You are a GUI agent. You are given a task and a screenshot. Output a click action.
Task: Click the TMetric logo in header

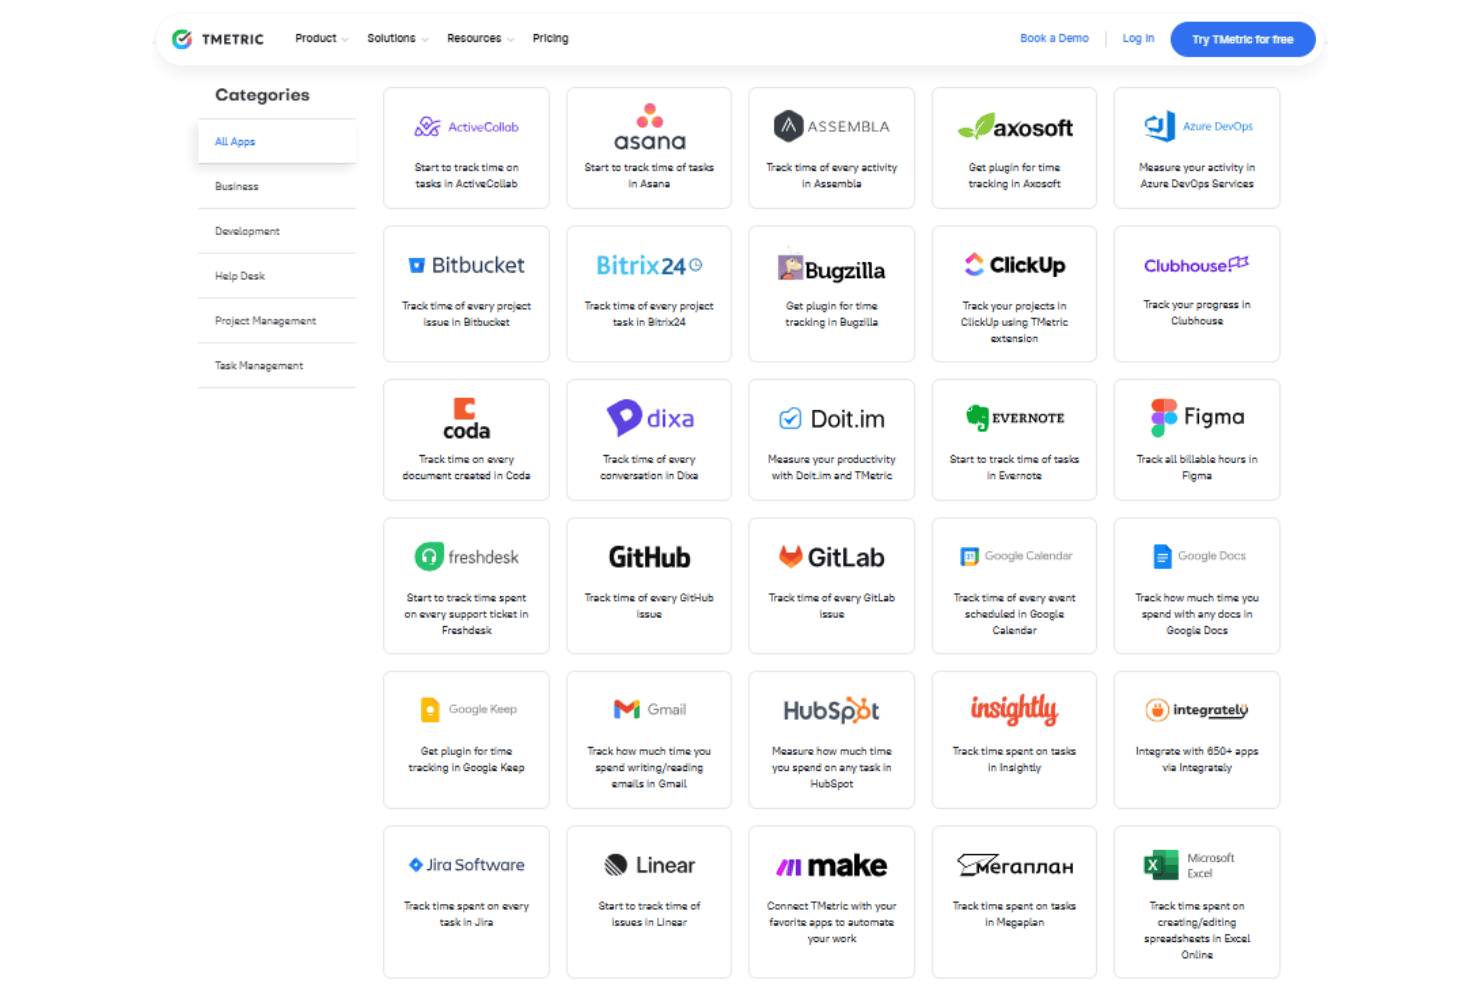pos(218,39)
